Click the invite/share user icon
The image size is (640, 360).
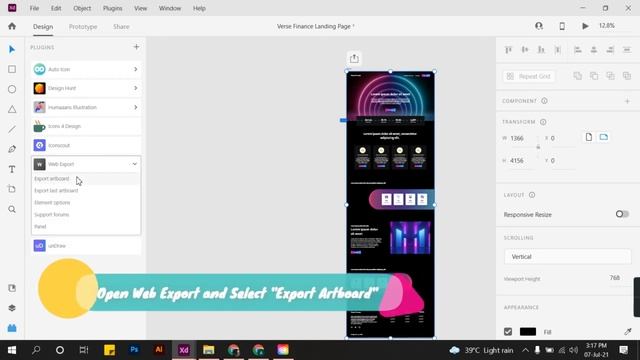(539, 26)
